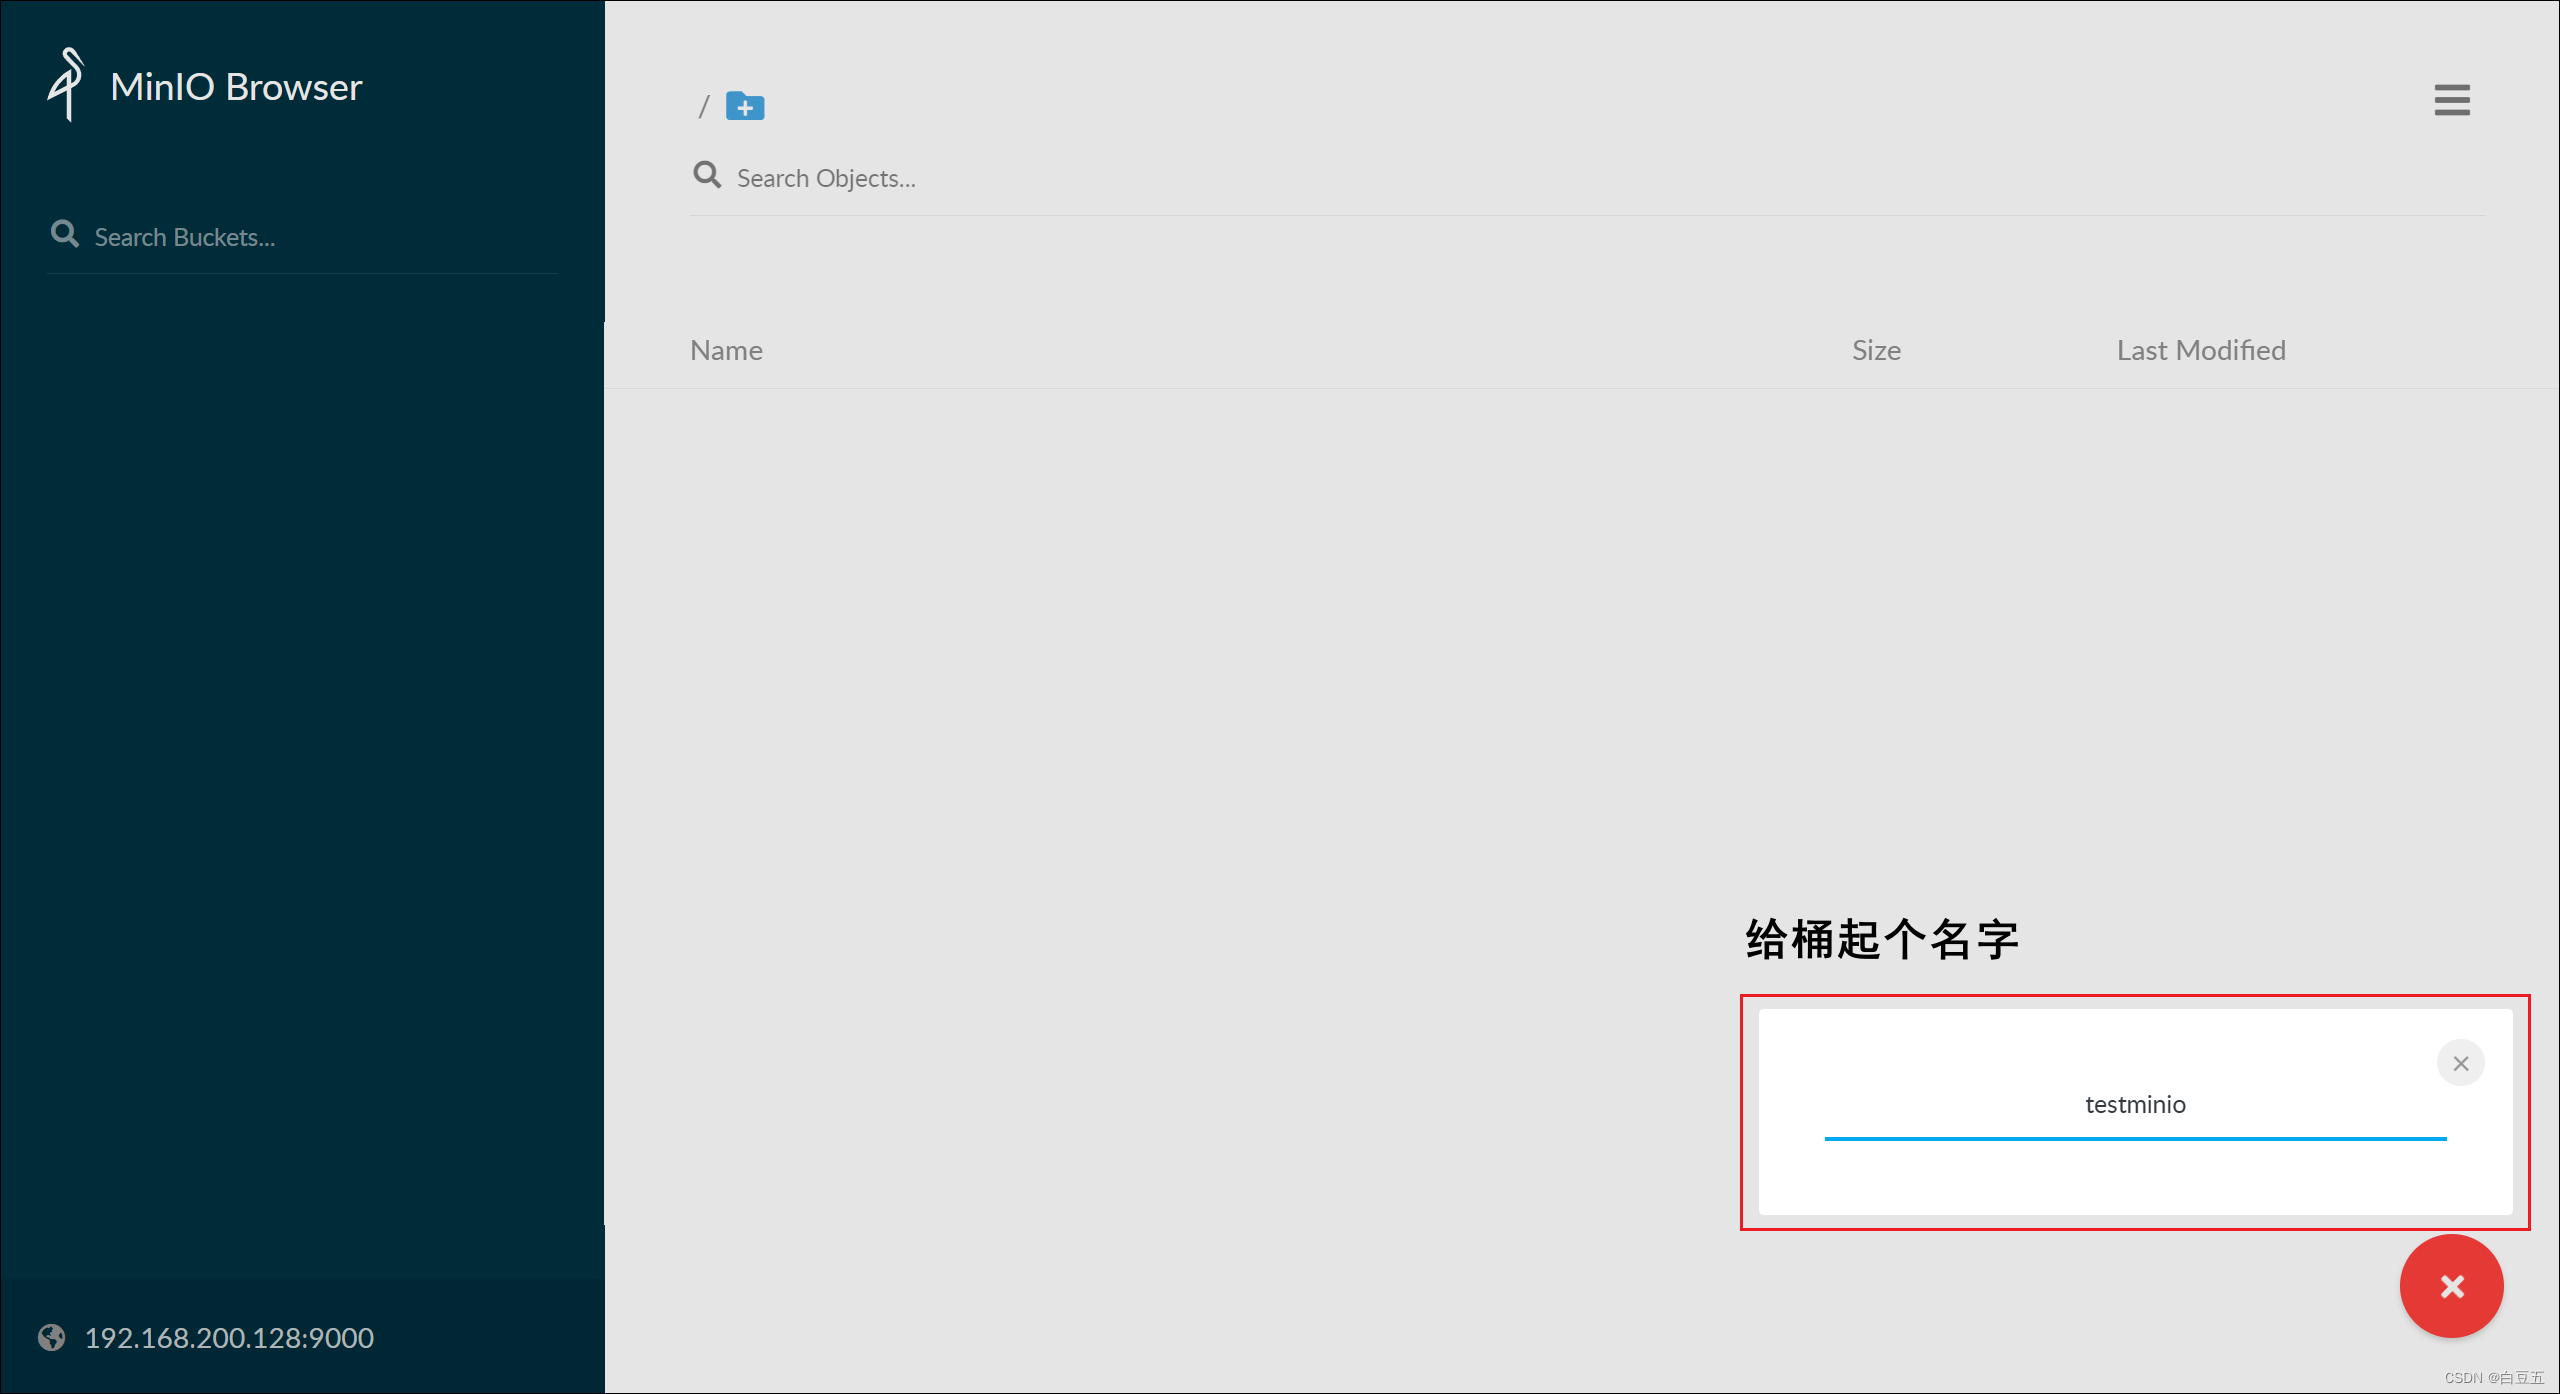
Task: Click the Size column header to sort
Action: tap(1875, 348)
